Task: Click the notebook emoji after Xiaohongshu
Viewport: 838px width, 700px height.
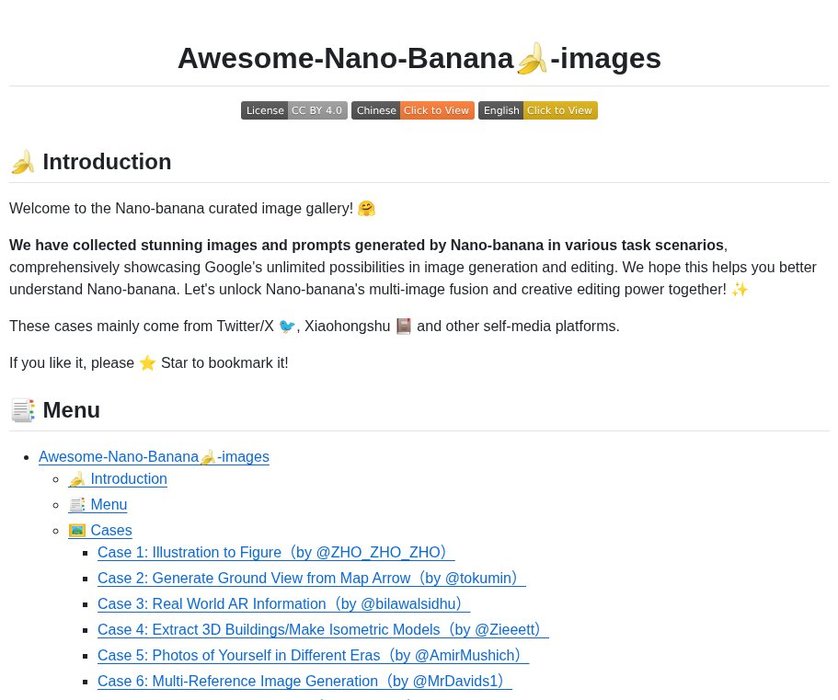Action: tap(404, 326)
